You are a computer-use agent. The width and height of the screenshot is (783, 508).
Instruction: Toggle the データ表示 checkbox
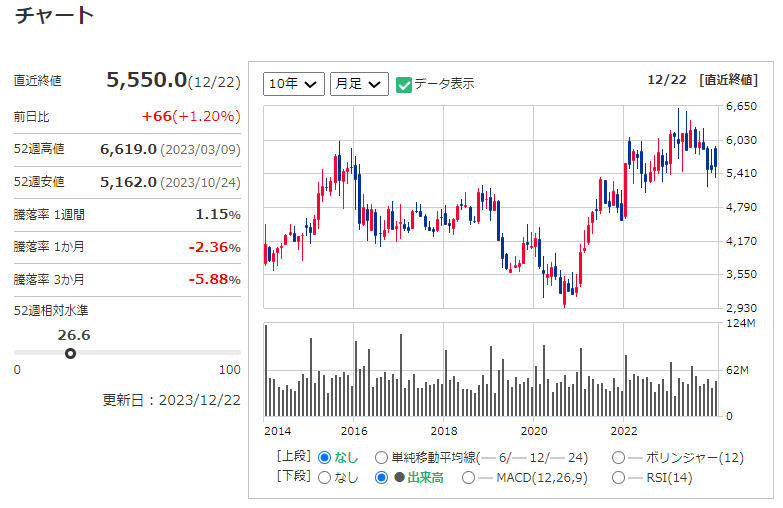point(405,84)
